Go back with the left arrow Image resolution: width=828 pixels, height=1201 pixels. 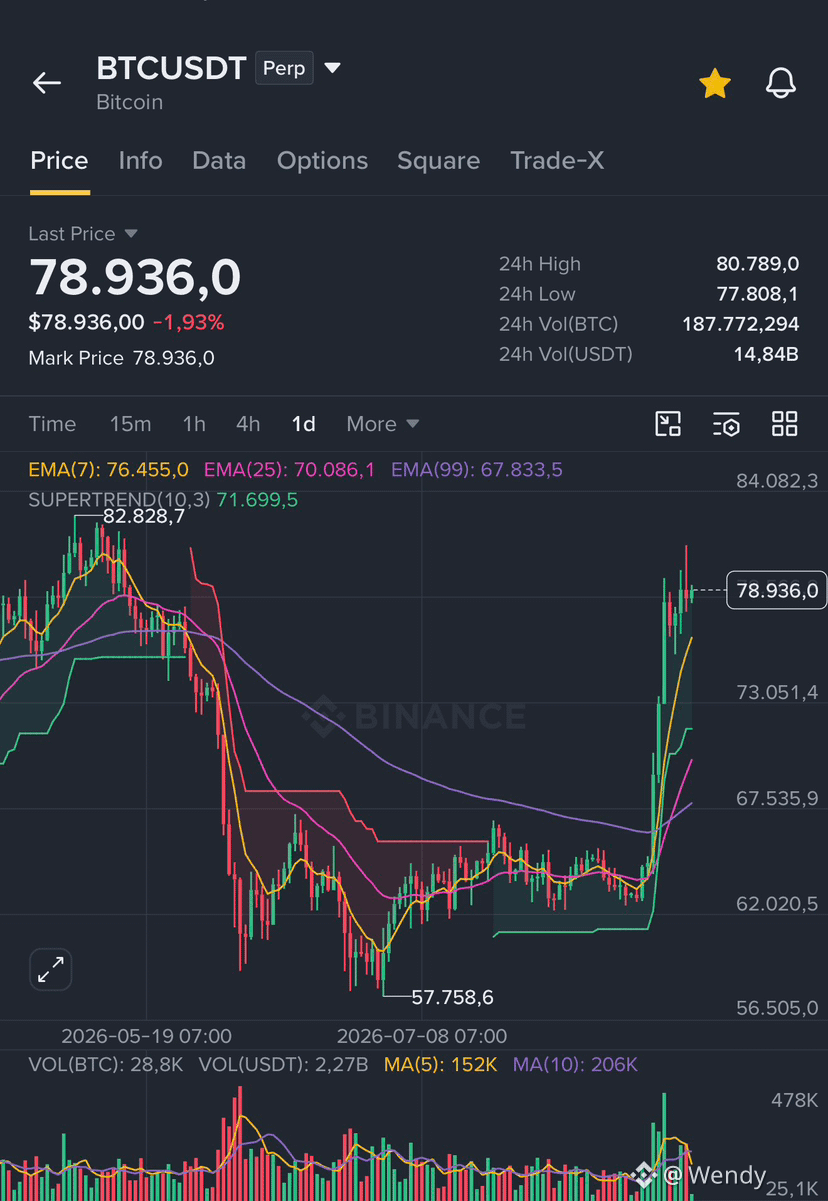coord(47,83)
